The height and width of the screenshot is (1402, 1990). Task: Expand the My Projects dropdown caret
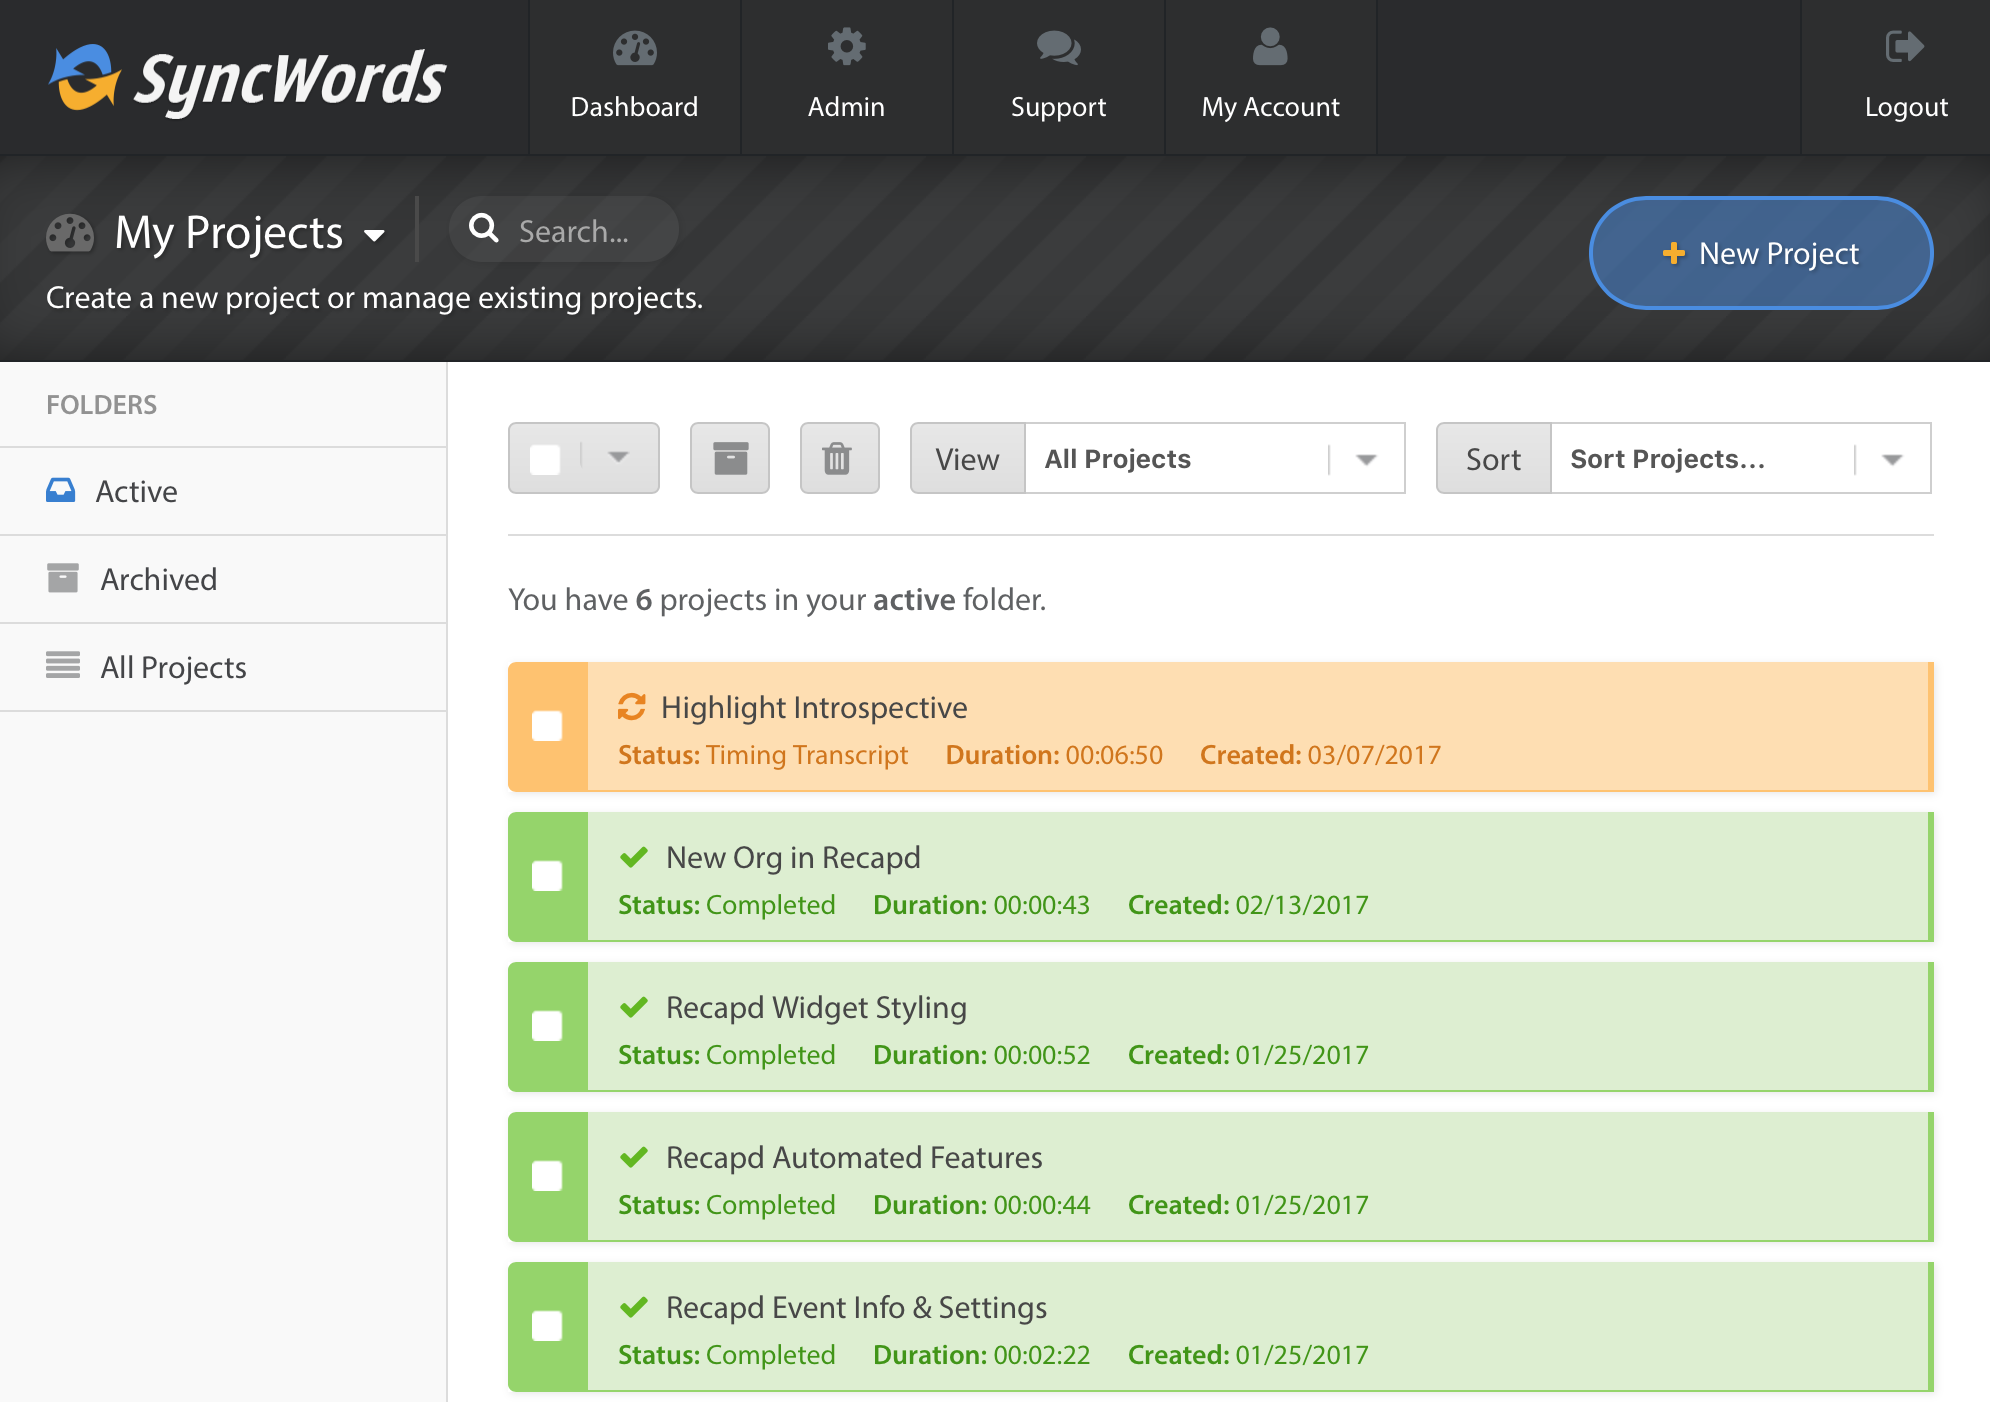click(x=375, y=236)
